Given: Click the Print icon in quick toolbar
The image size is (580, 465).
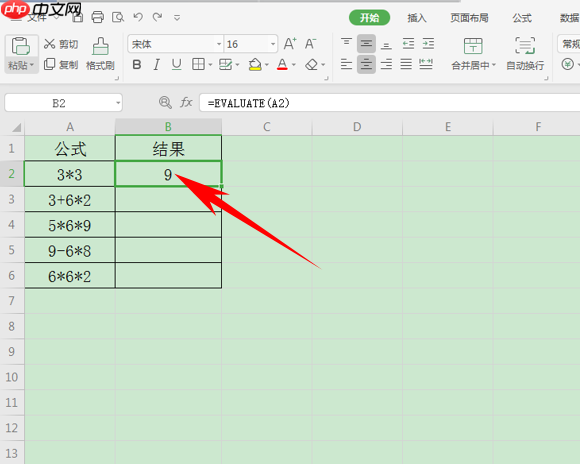Looking at the screenshot, I should pos(98,17).
